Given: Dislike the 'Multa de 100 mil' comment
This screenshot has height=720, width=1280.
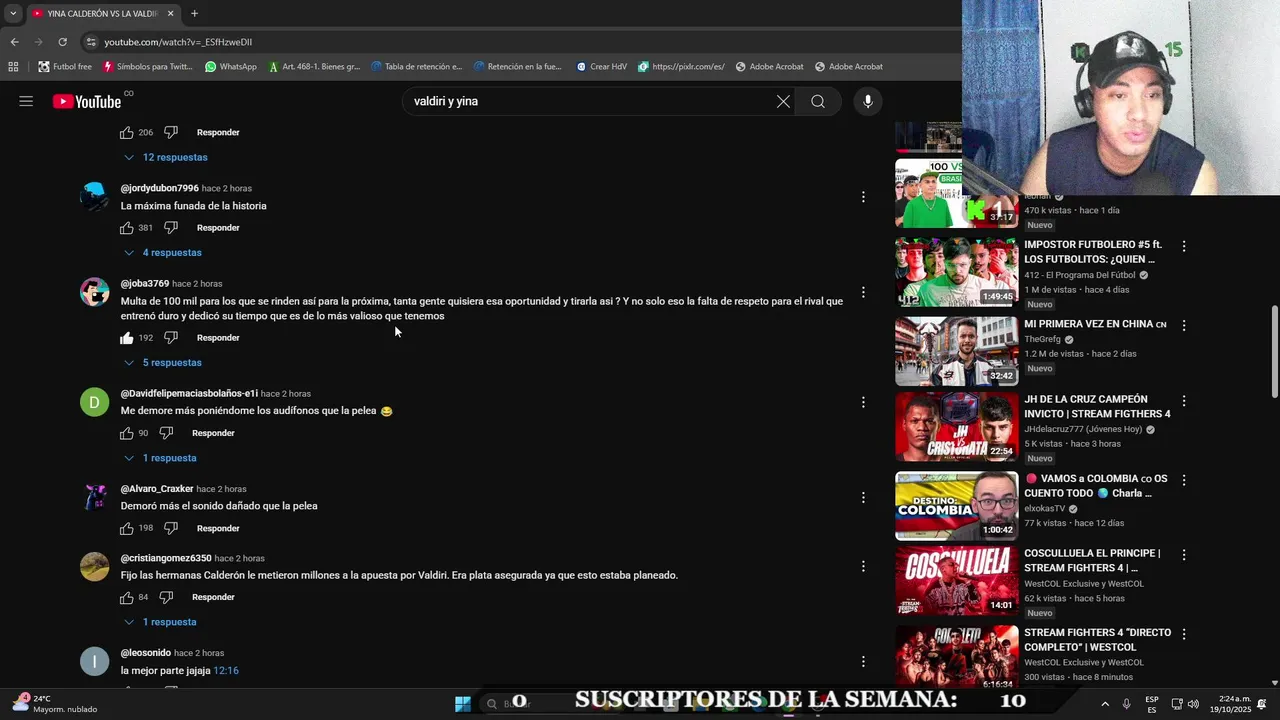Looking at the screenshot, I should tap(171, 338).
